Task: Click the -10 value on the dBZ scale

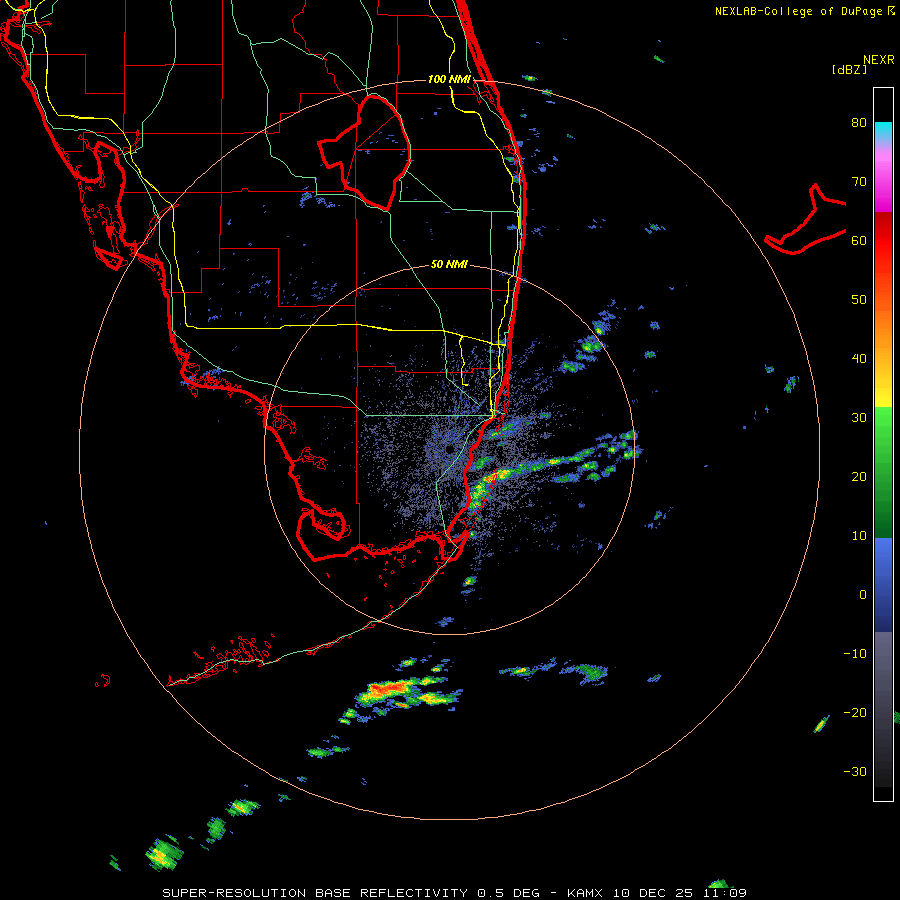Action: tap(855, 654)
